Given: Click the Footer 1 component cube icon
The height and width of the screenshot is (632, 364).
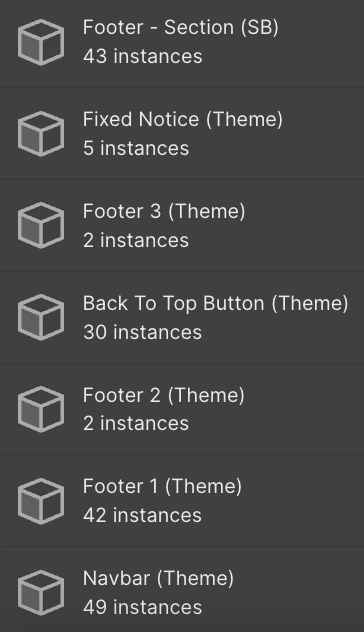Looking at the screenshot, I should (x=41, y=501).
